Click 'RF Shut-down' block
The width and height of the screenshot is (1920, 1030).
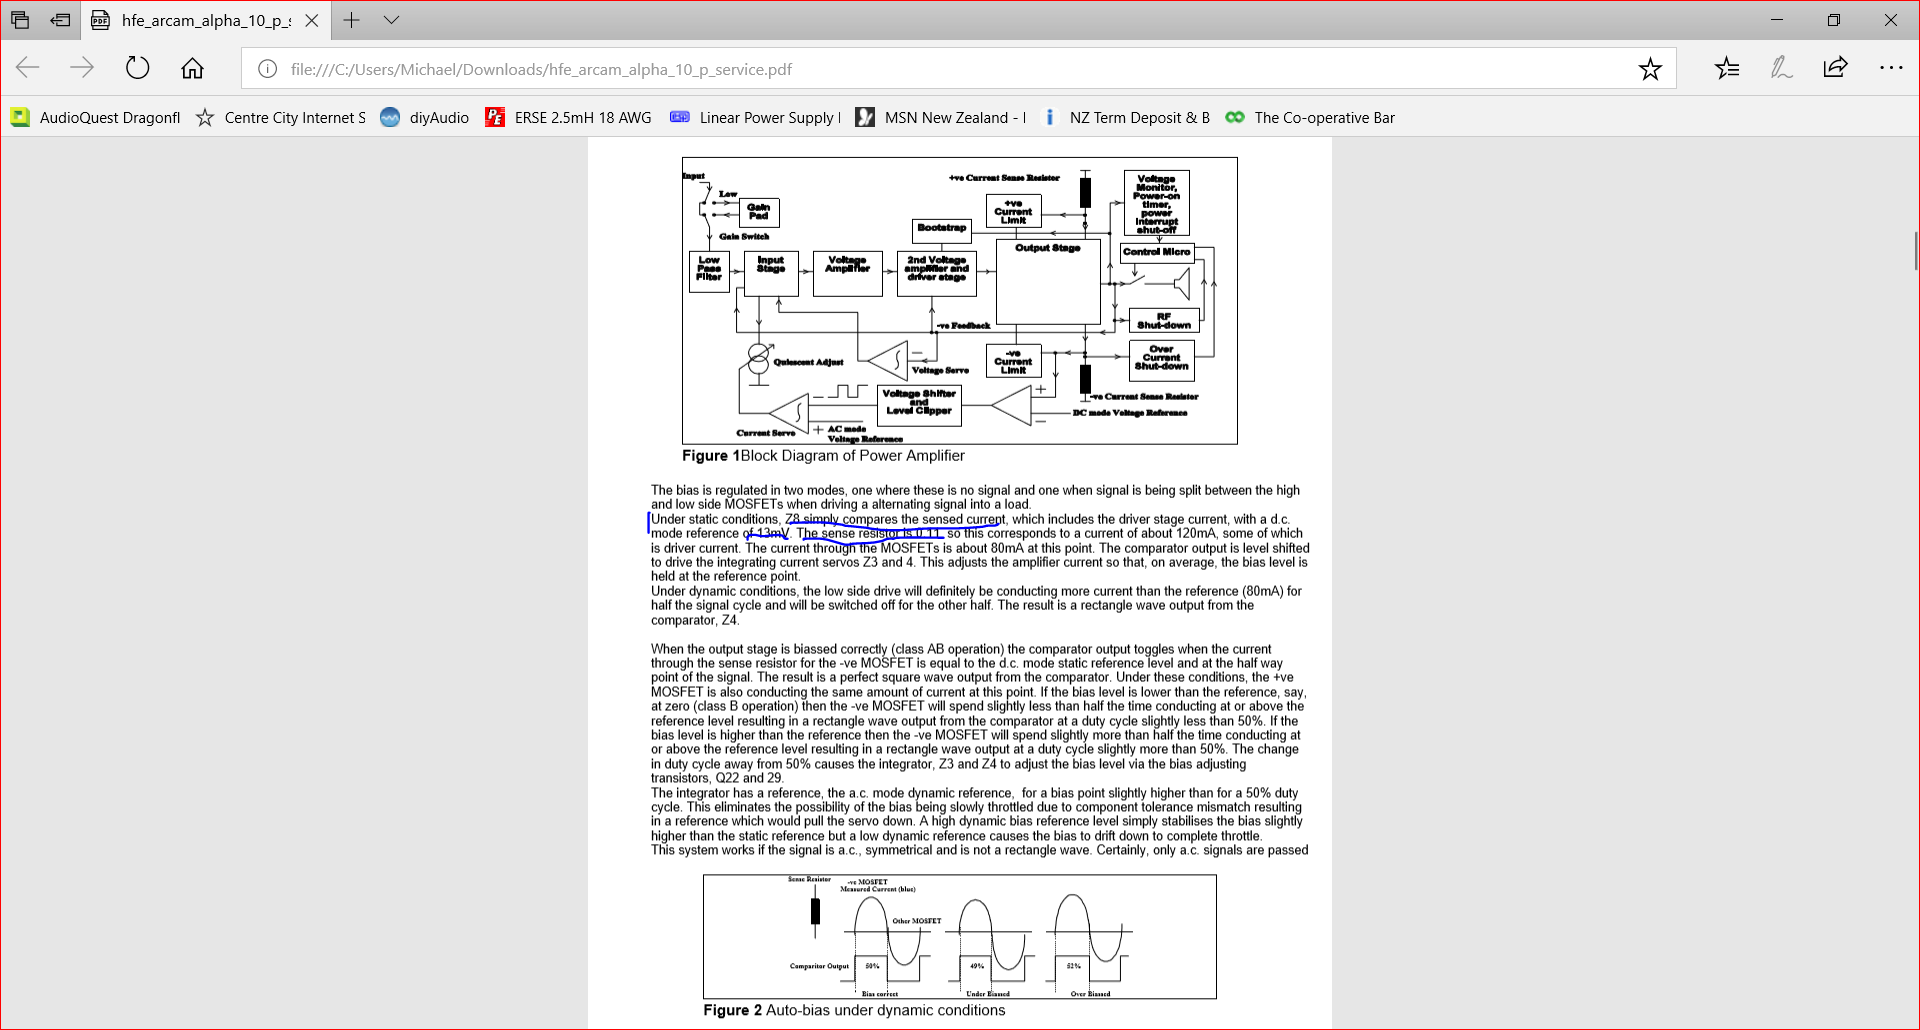[1164, 321]
